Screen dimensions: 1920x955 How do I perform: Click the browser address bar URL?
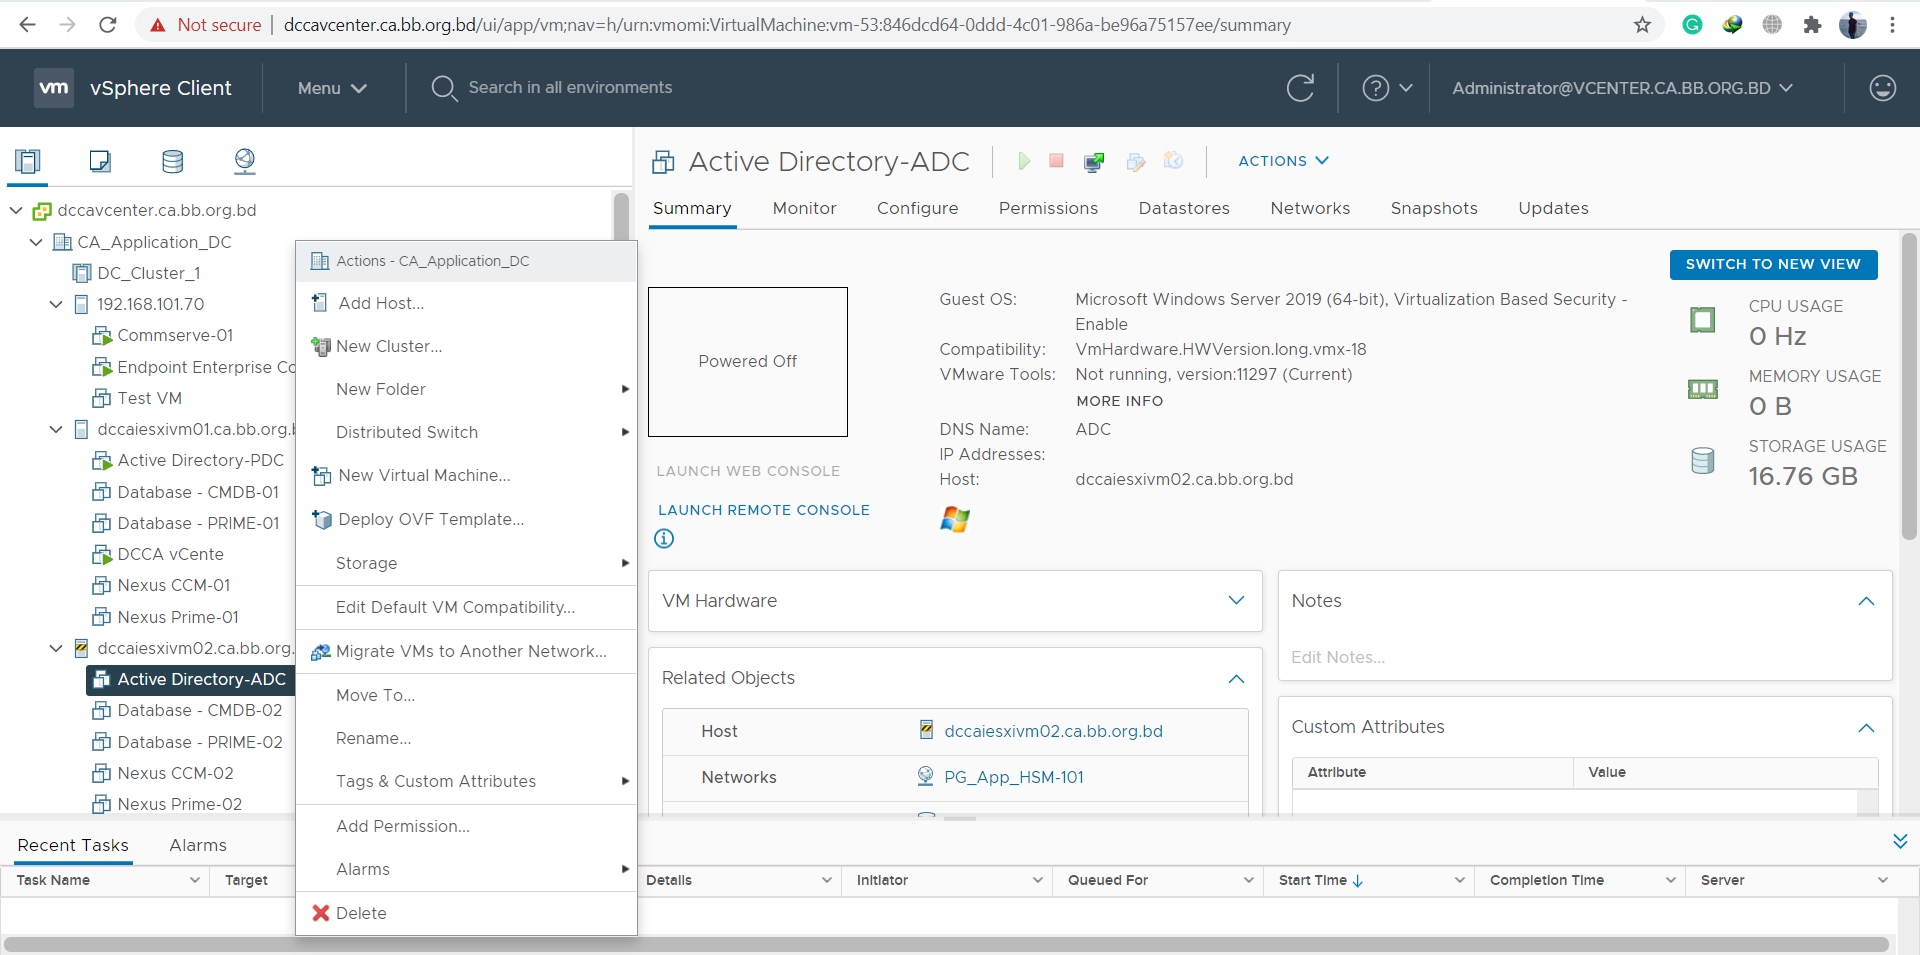[787, 25]
